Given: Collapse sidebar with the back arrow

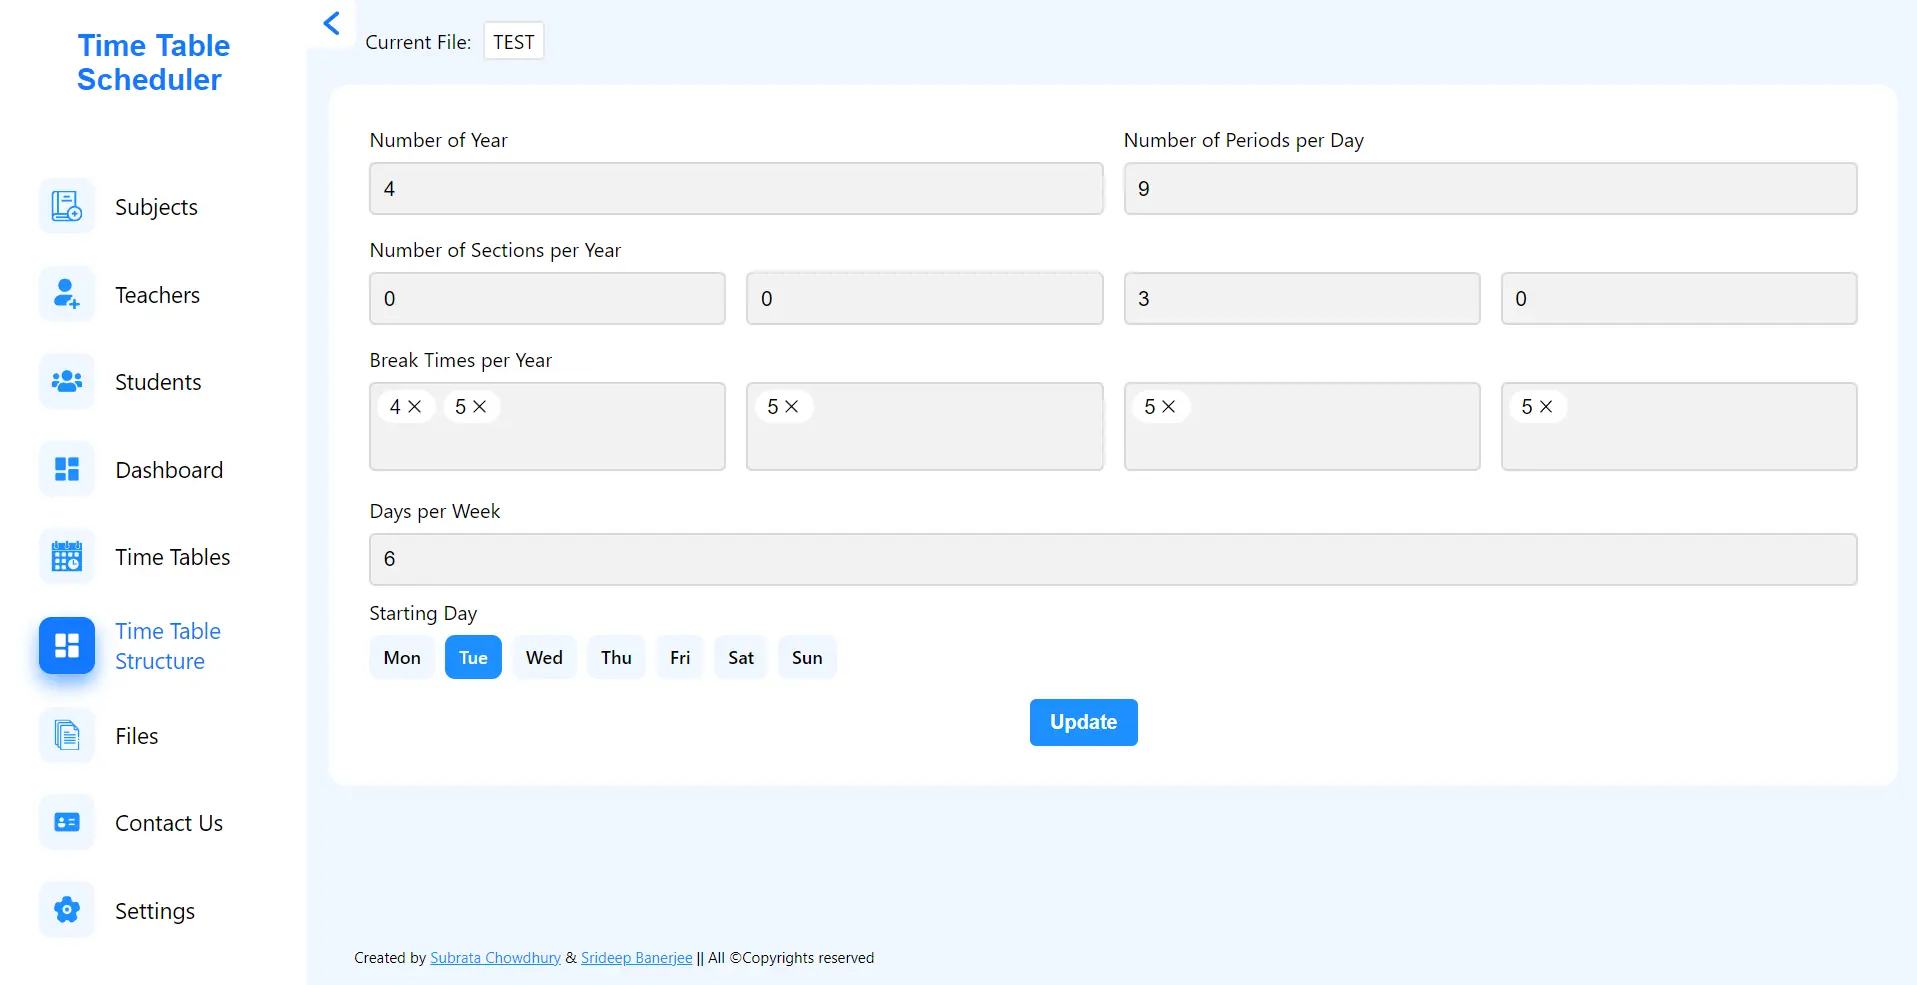Looking at the screenshot, I should coord(332,23).
